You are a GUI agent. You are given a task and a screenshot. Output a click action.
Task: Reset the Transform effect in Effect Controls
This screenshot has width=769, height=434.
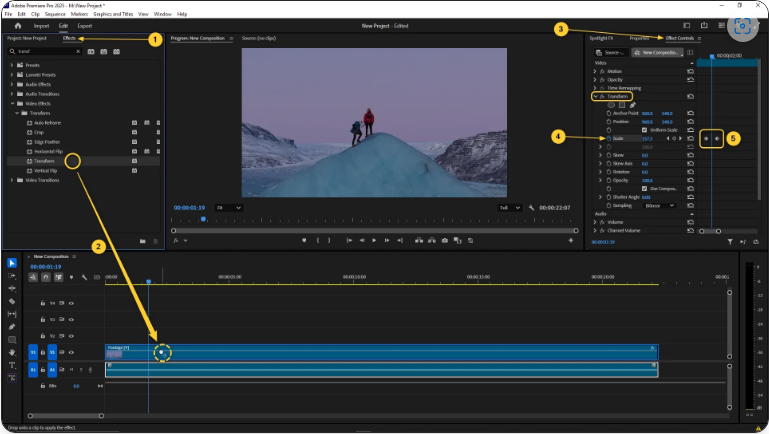click(x=691, y=96)
